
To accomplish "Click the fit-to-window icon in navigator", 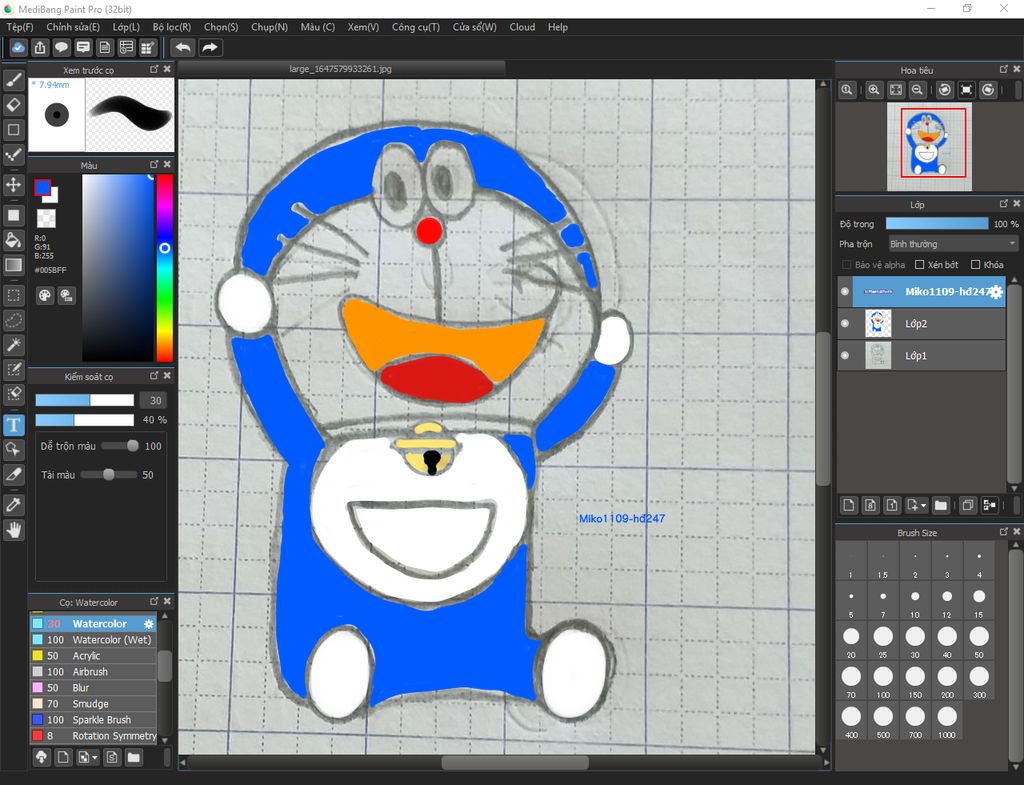I will pyautogui.click(x=896, y=90).
